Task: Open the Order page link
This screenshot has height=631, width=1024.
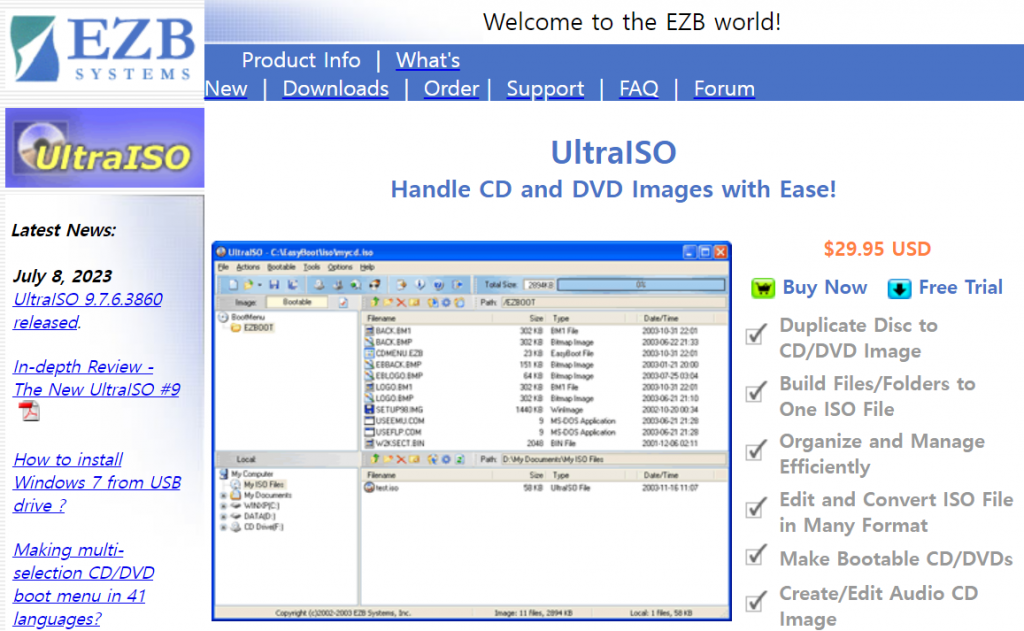Action: [x=451, y=89]
